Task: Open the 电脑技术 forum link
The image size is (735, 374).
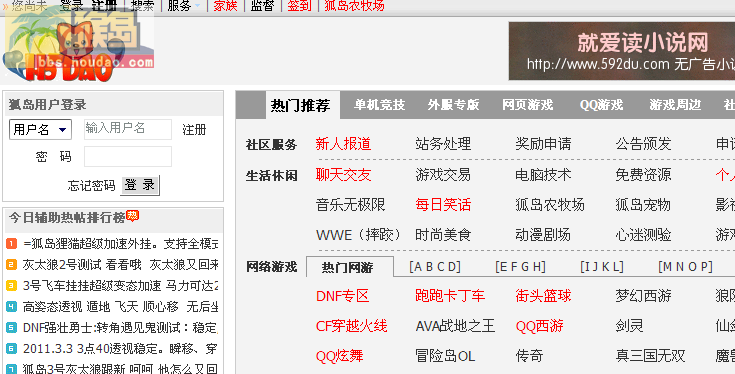Action: point(543,175)
